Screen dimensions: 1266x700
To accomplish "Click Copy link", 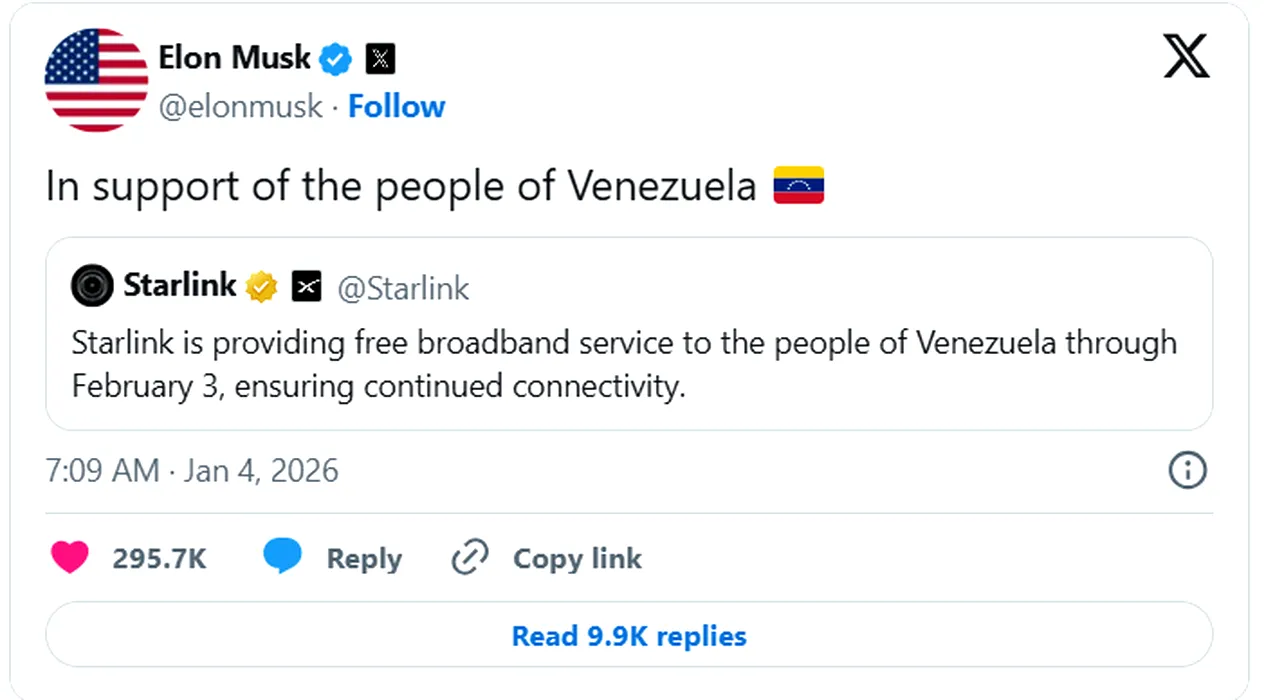I will (576, 558).
